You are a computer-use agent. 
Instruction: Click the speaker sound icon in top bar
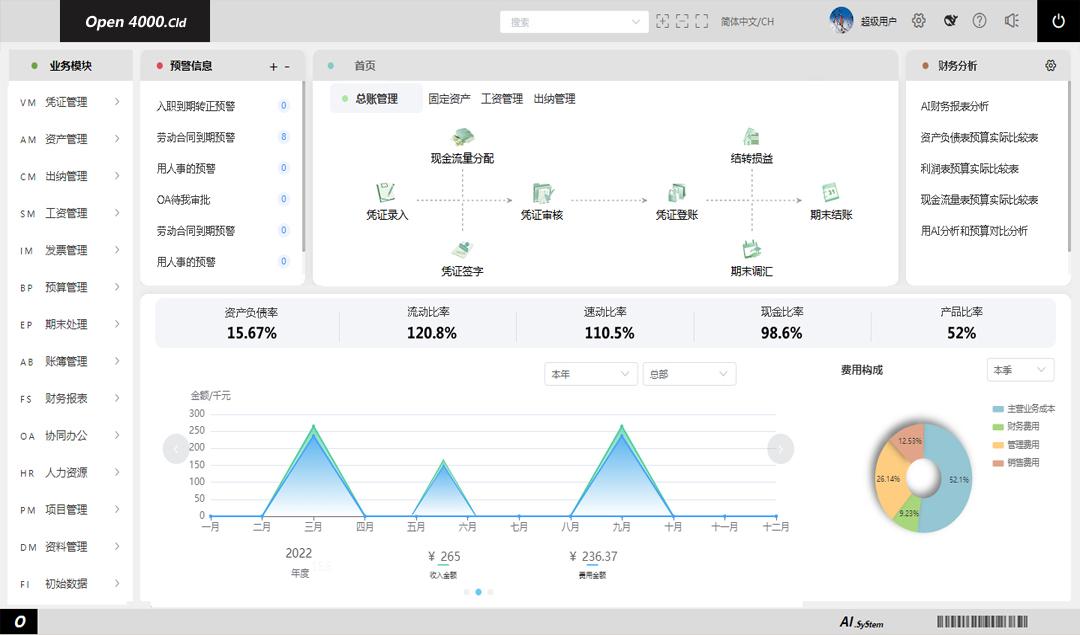pyautogui.click(x=1011, y=21)
